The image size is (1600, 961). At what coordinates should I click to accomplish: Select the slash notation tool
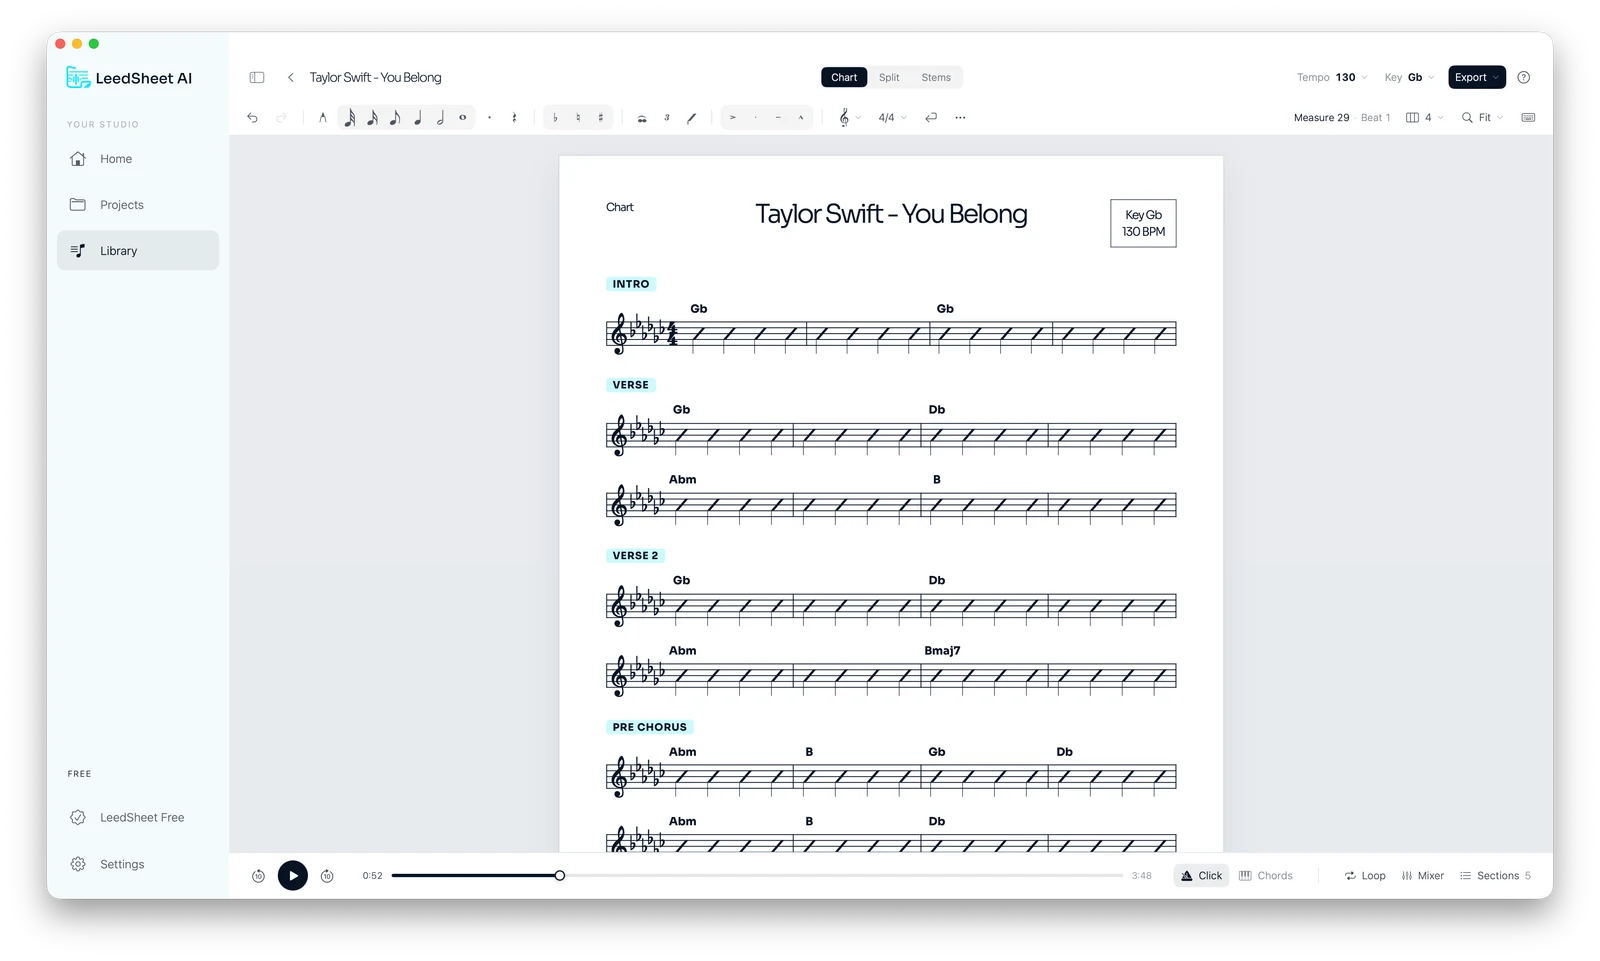click(691, 118)
